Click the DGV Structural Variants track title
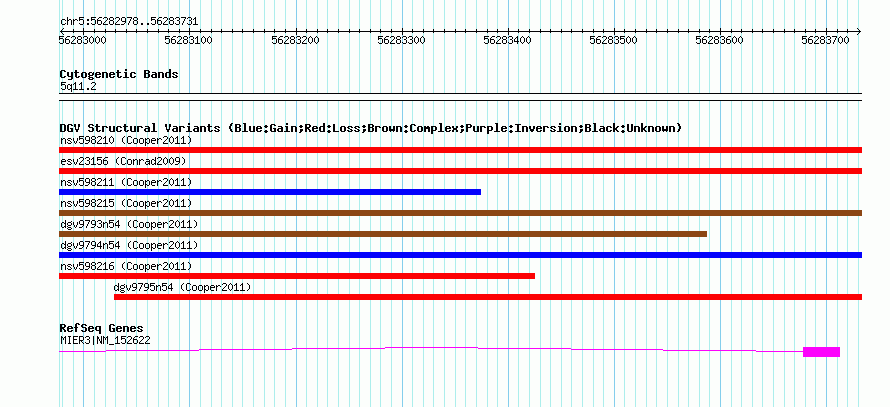This screenshot has width=890, height=407. (x=371, y=128)
